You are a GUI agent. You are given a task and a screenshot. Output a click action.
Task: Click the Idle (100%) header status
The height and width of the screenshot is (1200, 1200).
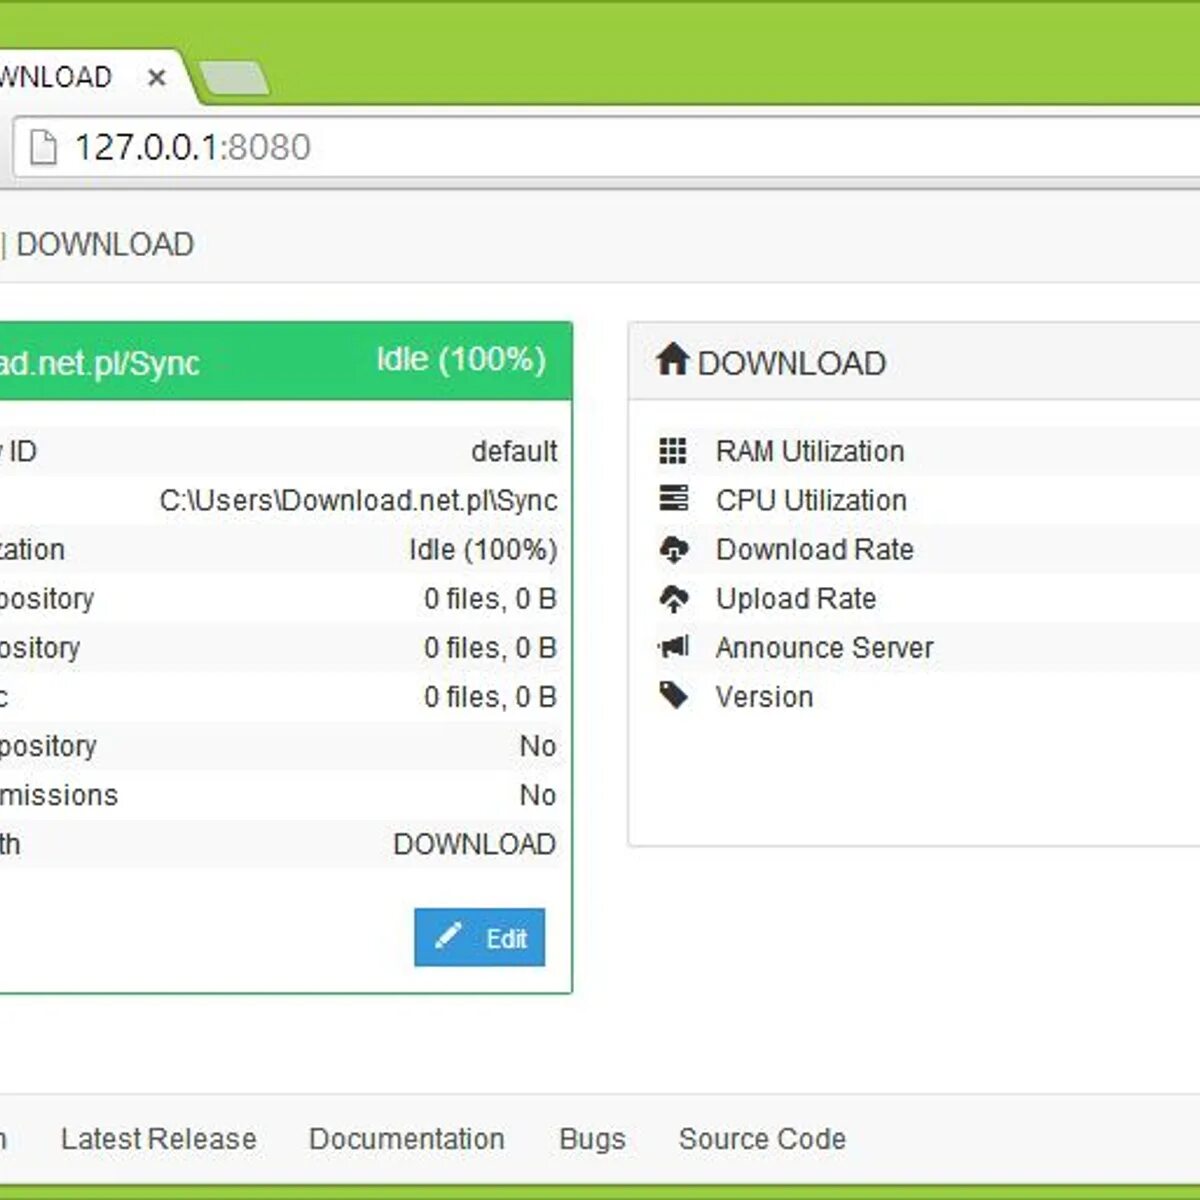(461, 359)
